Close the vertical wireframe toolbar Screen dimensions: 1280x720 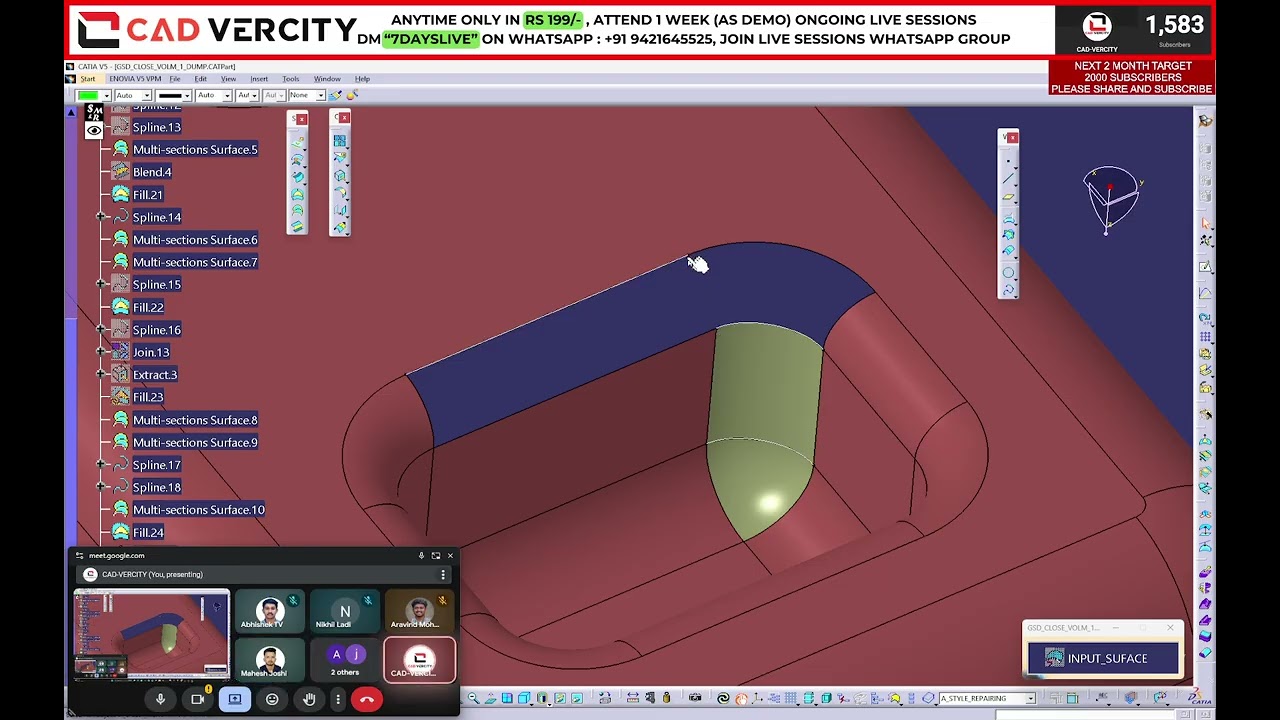1013,137
